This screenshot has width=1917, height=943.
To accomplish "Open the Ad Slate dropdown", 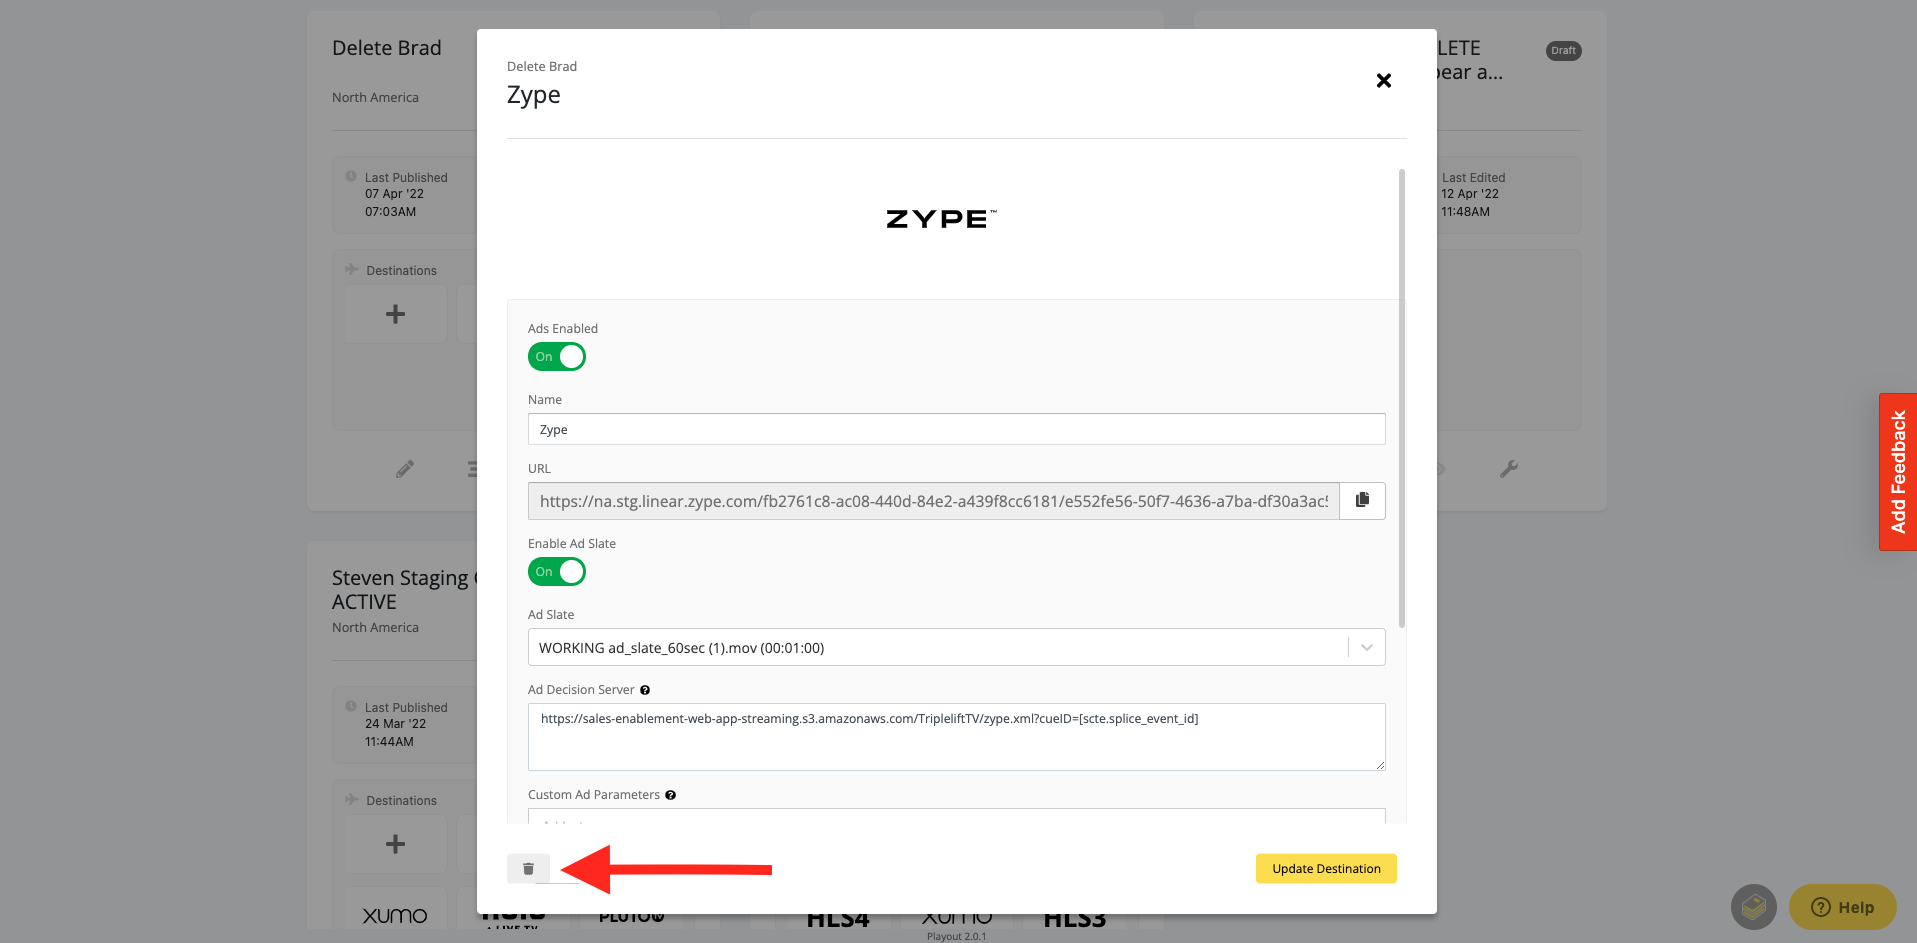I will (x=956, y=647).
